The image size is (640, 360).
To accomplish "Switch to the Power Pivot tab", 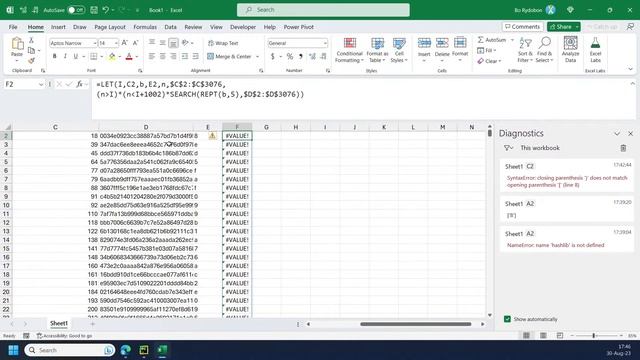I will [298, 27].
